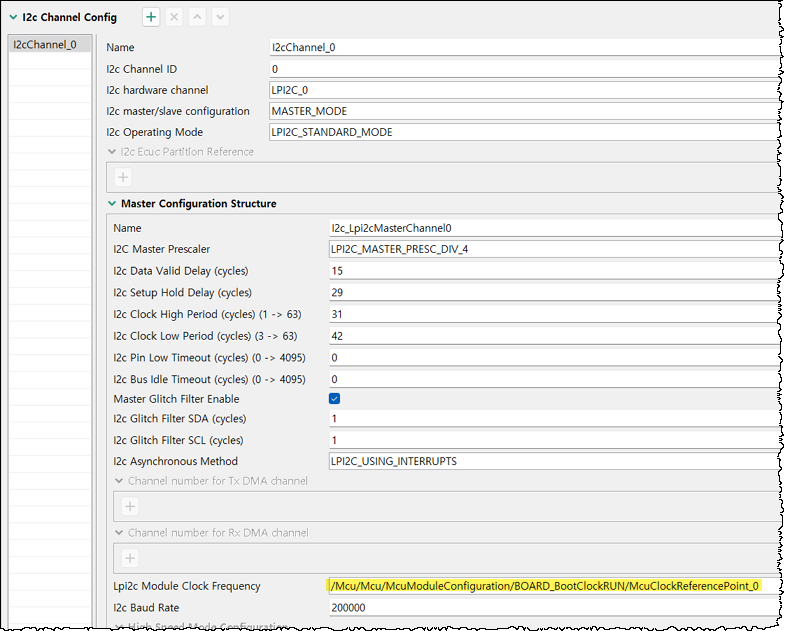Remove selected I2c channel with X icon
The width and height of the screenshot is (785, 631).
click(x=174, y=17)
